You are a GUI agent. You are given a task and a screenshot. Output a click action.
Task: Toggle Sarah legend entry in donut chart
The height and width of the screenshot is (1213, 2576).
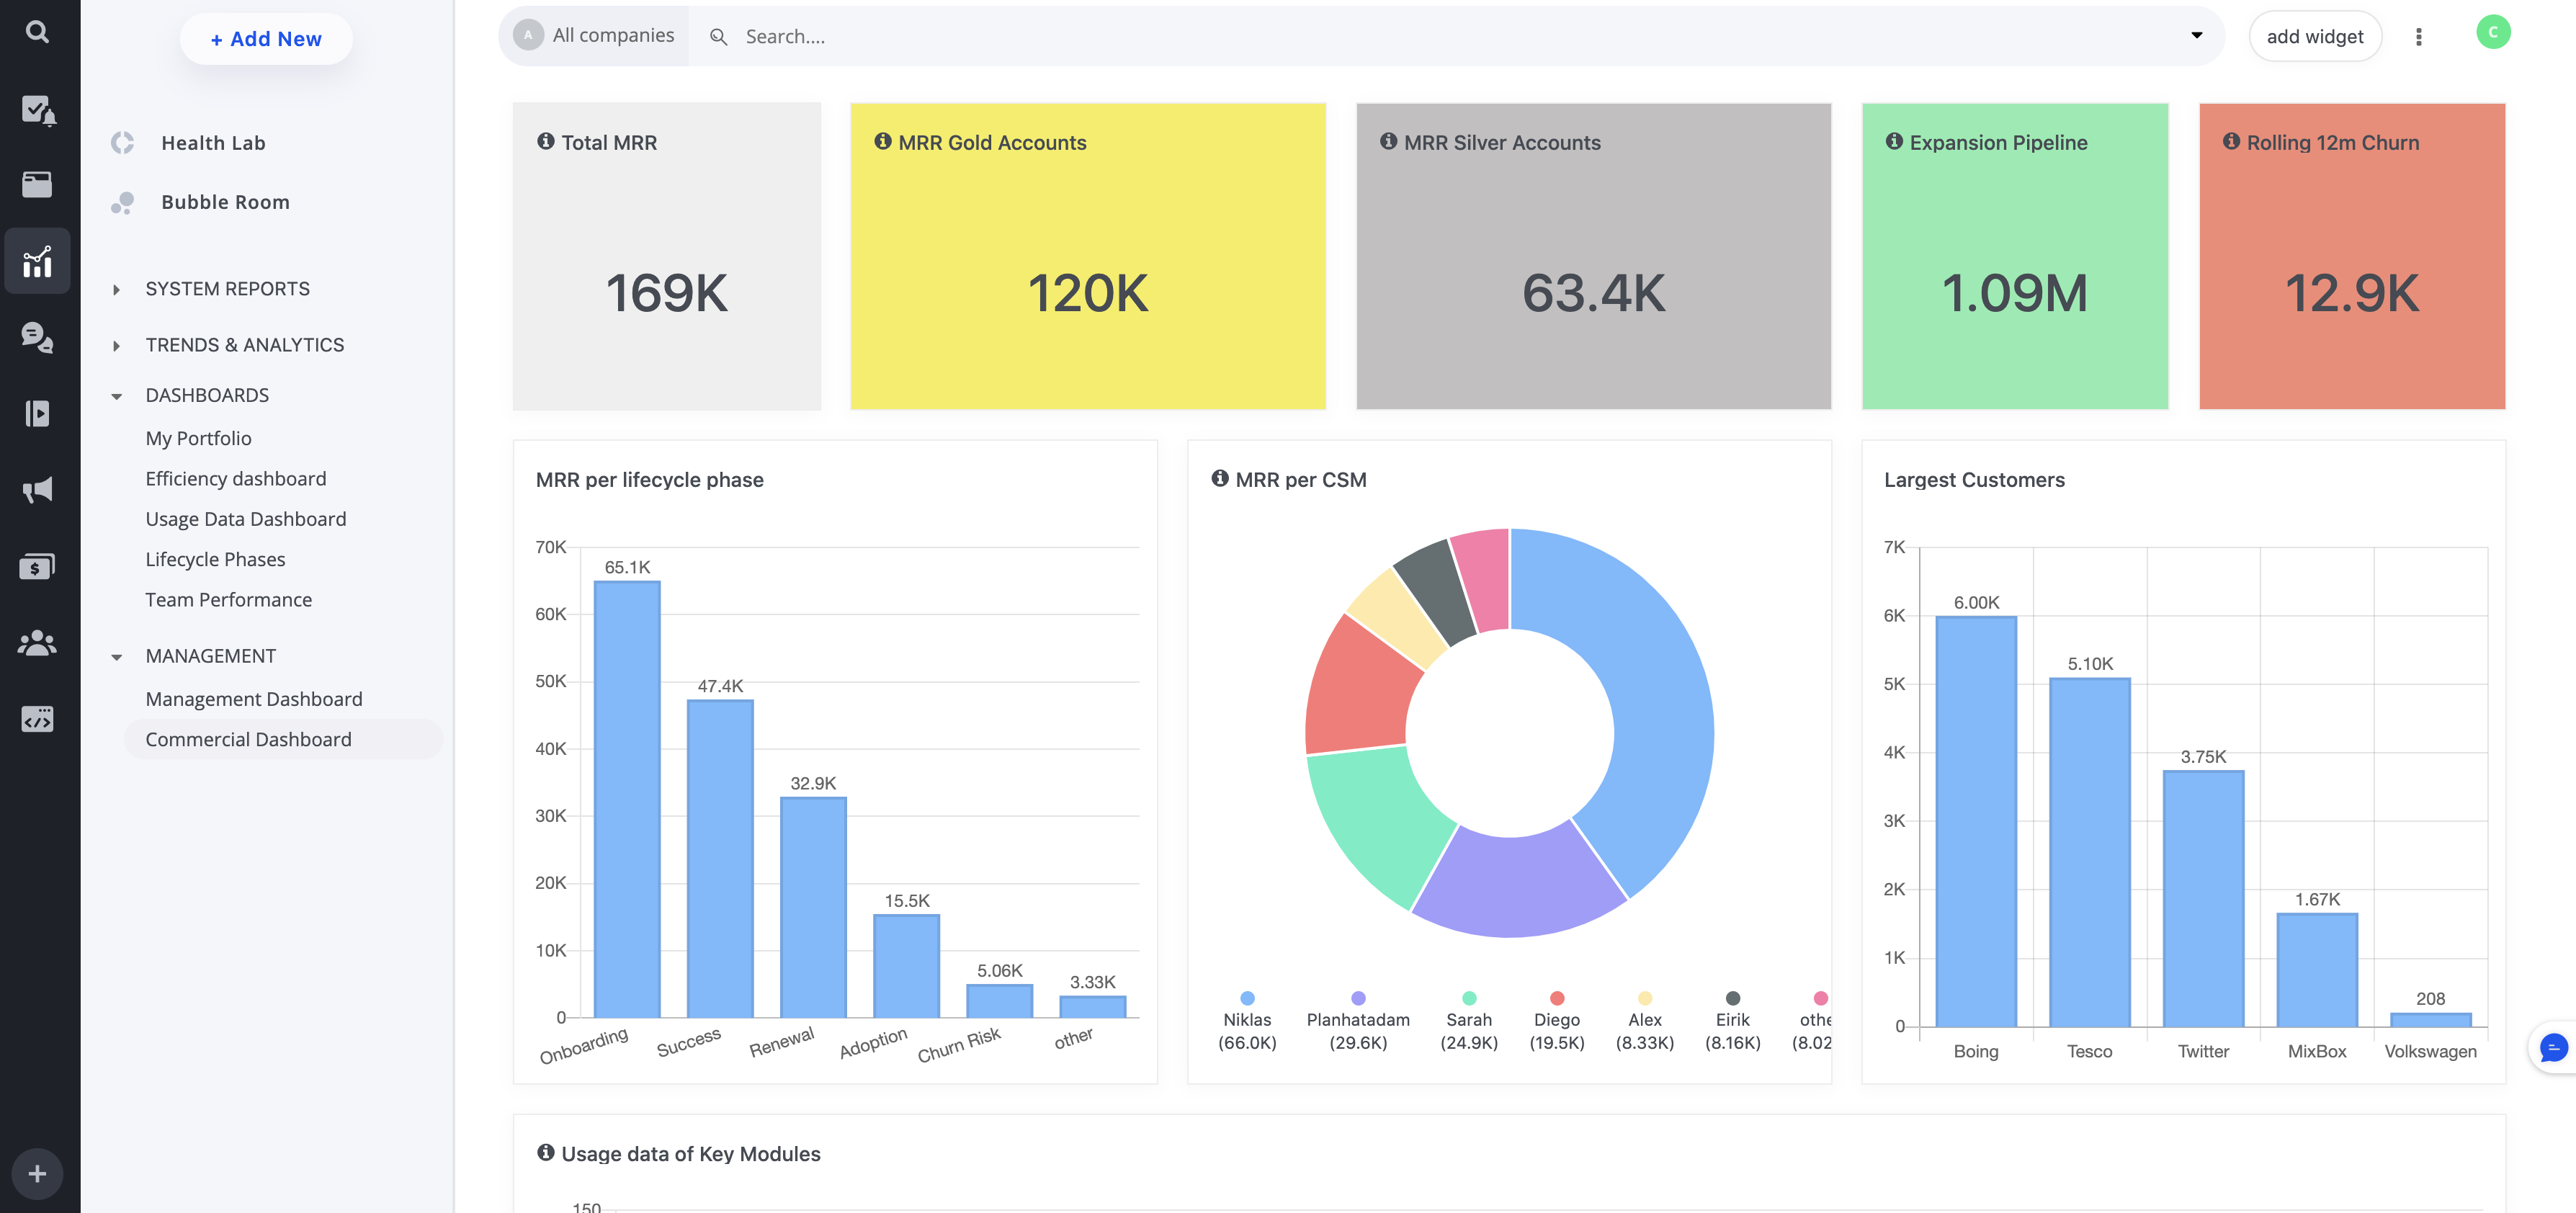click(1468, 1020)
